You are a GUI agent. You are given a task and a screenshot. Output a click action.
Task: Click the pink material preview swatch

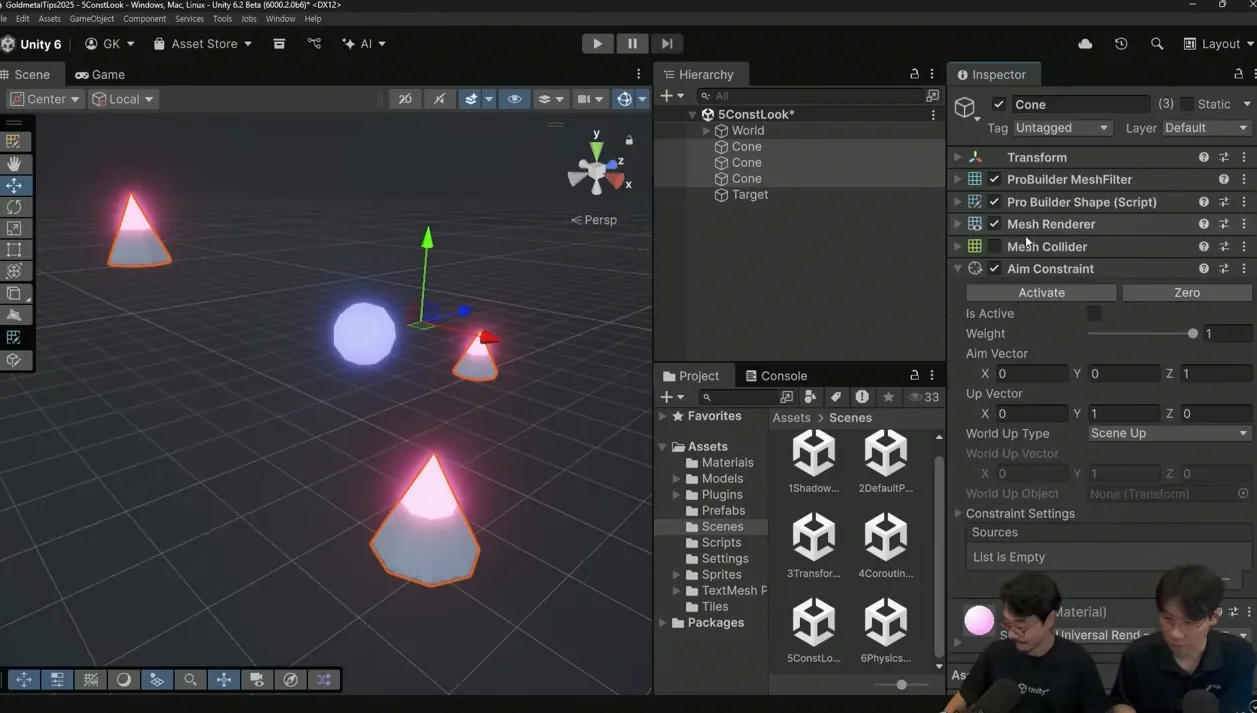tap(978, 621)
